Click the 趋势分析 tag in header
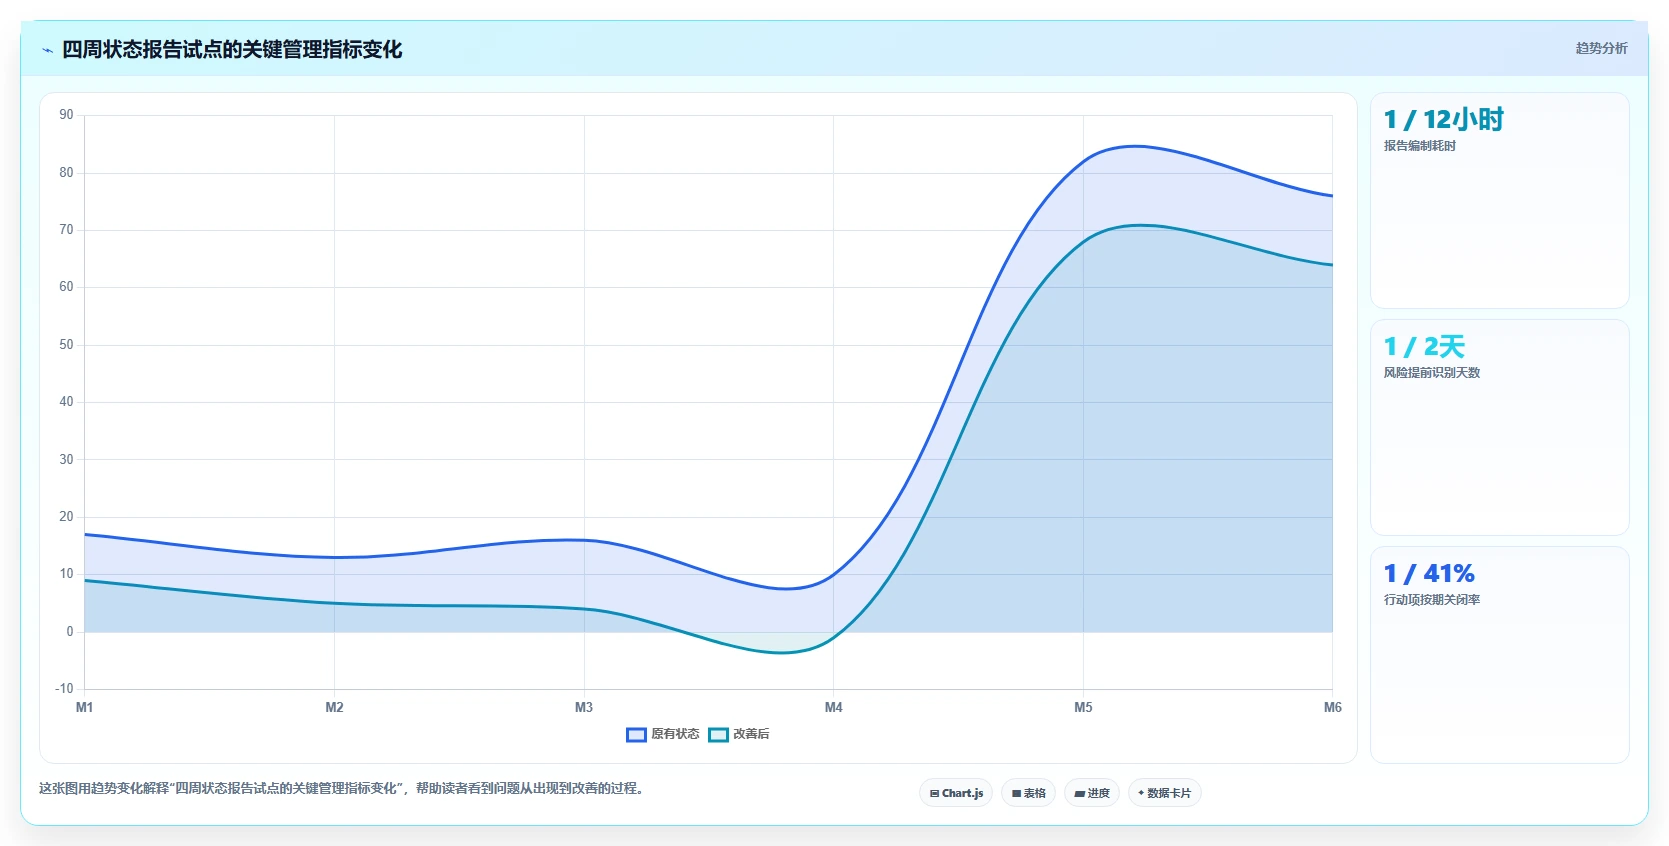 1601,48
